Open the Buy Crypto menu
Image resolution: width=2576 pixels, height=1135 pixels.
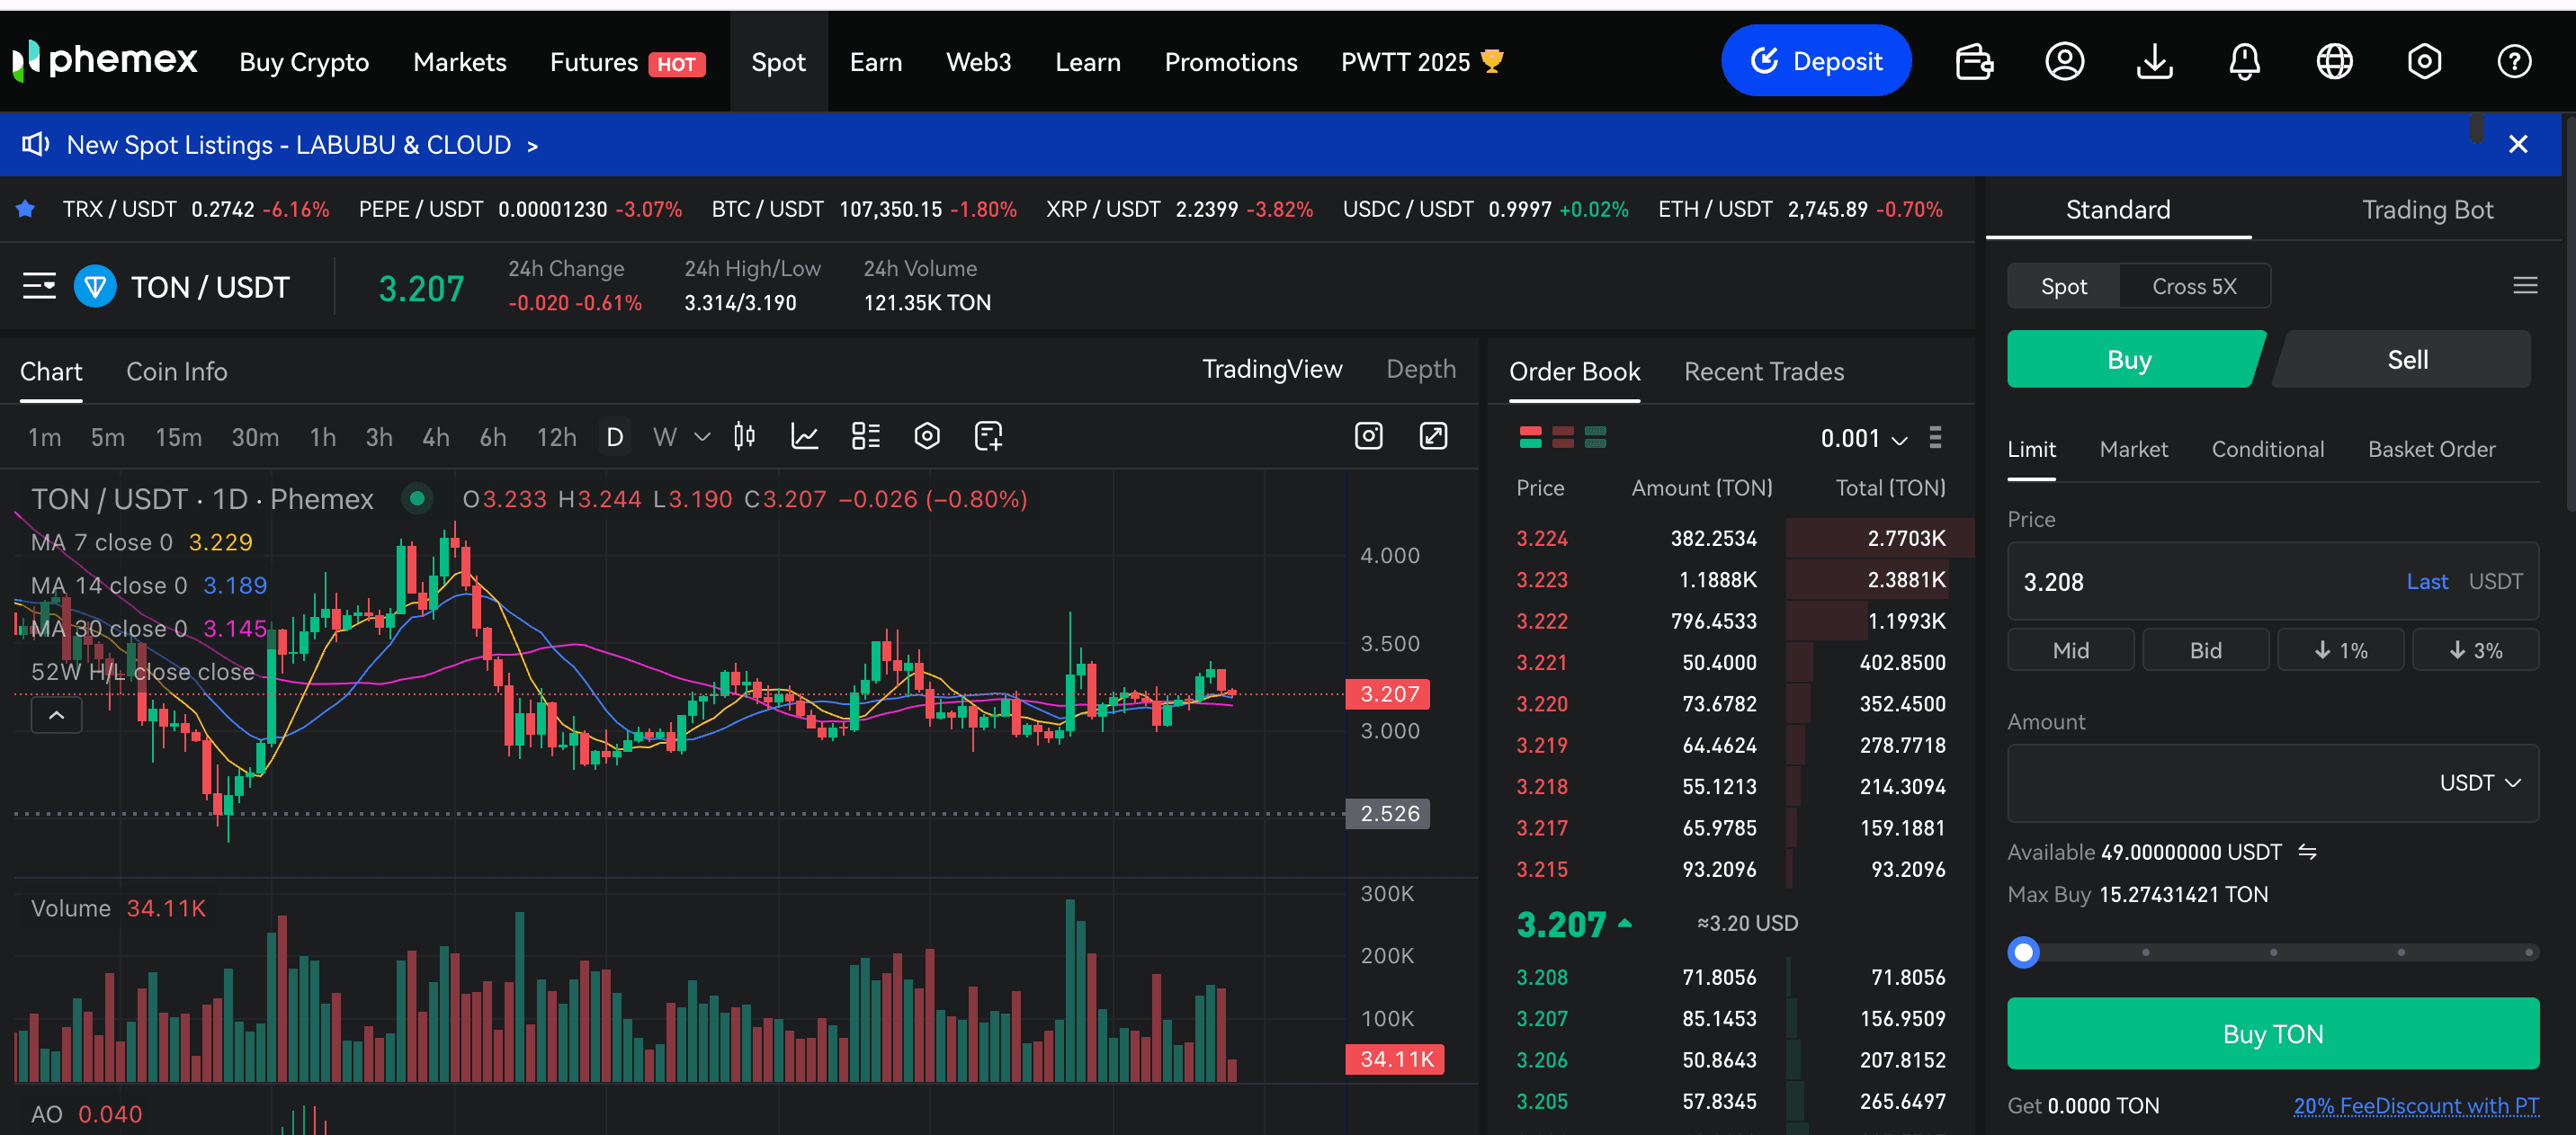point(304,62)
